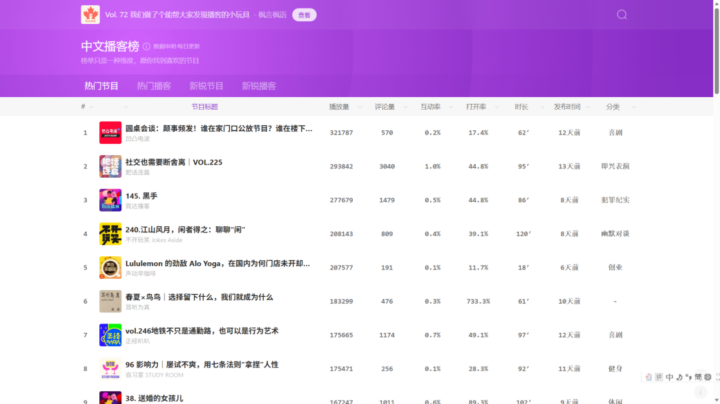Open the 肥话连篇 cover art in row 2
Image resolution: width=720 pixels, height=404 pixels.
[110, 166]
